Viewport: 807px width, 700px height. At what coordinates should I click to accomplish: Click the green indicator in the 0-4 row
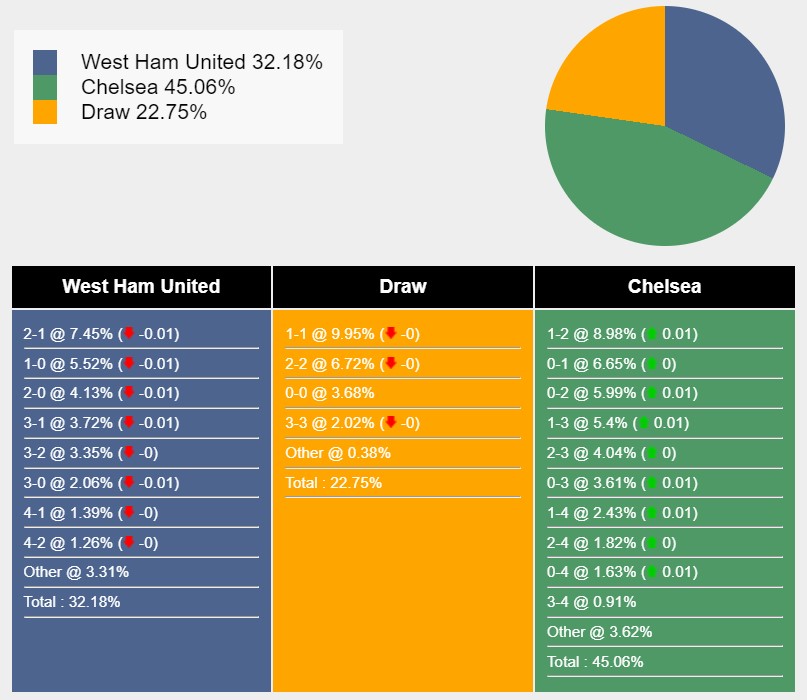[x=652, y=572]
